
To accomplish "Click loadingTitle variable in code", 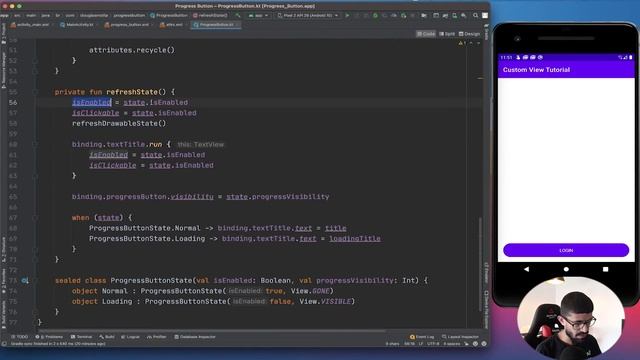I will [x=355, y=239].
